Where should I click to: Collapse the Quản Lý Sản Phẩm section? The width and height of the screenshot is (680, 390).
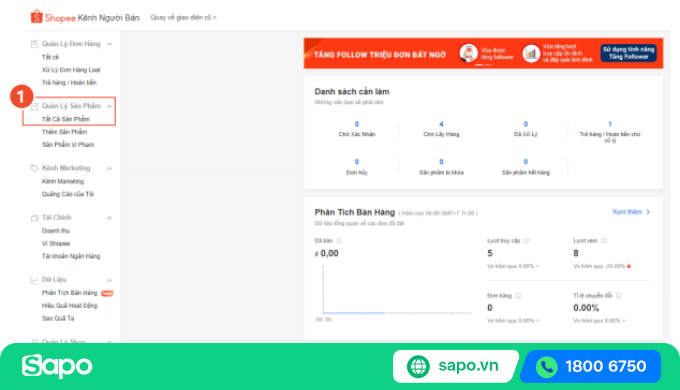[x=109, y=106]
